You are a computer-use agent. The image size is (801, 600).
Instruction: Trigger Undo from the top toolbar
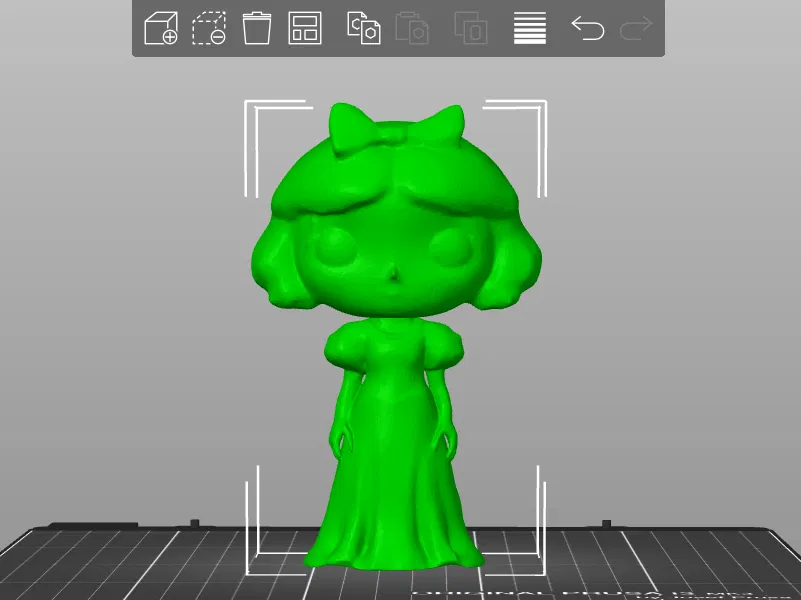pyautogui.click(x=588, y=30)
